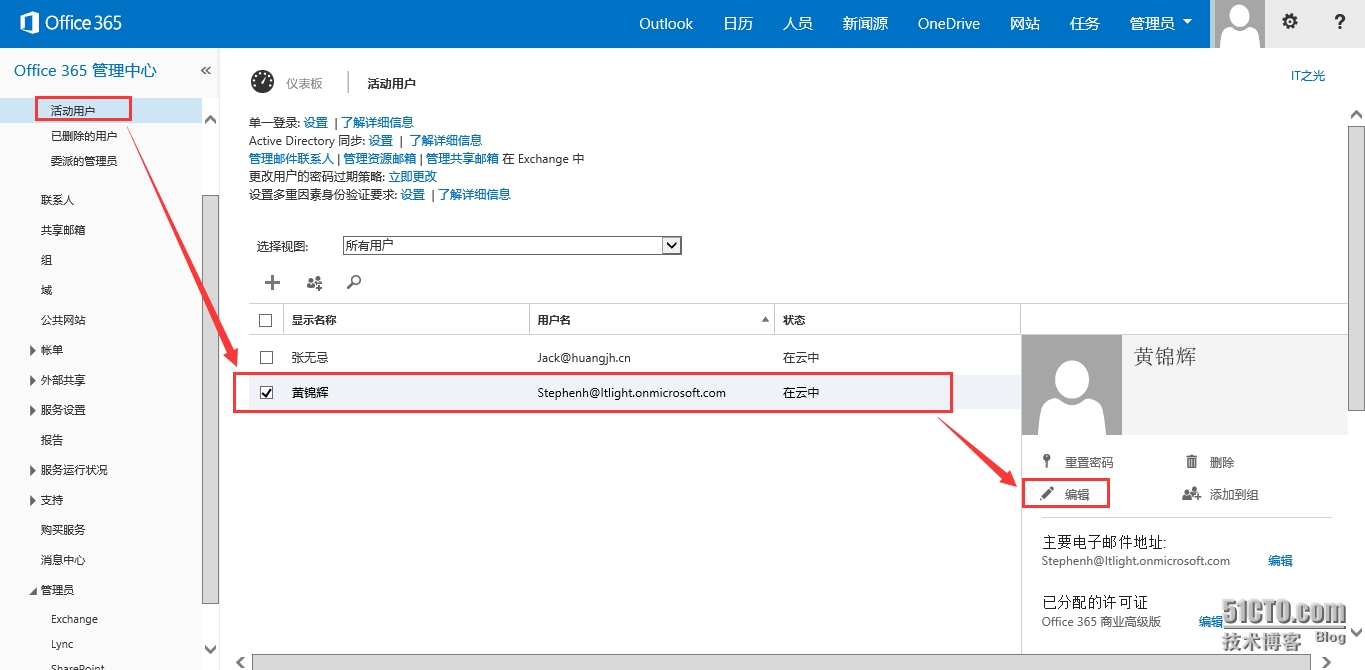This screenshot has width=1365, height=670.
Task: Expand the 服务设置 tree item
Action: [34, 410]
